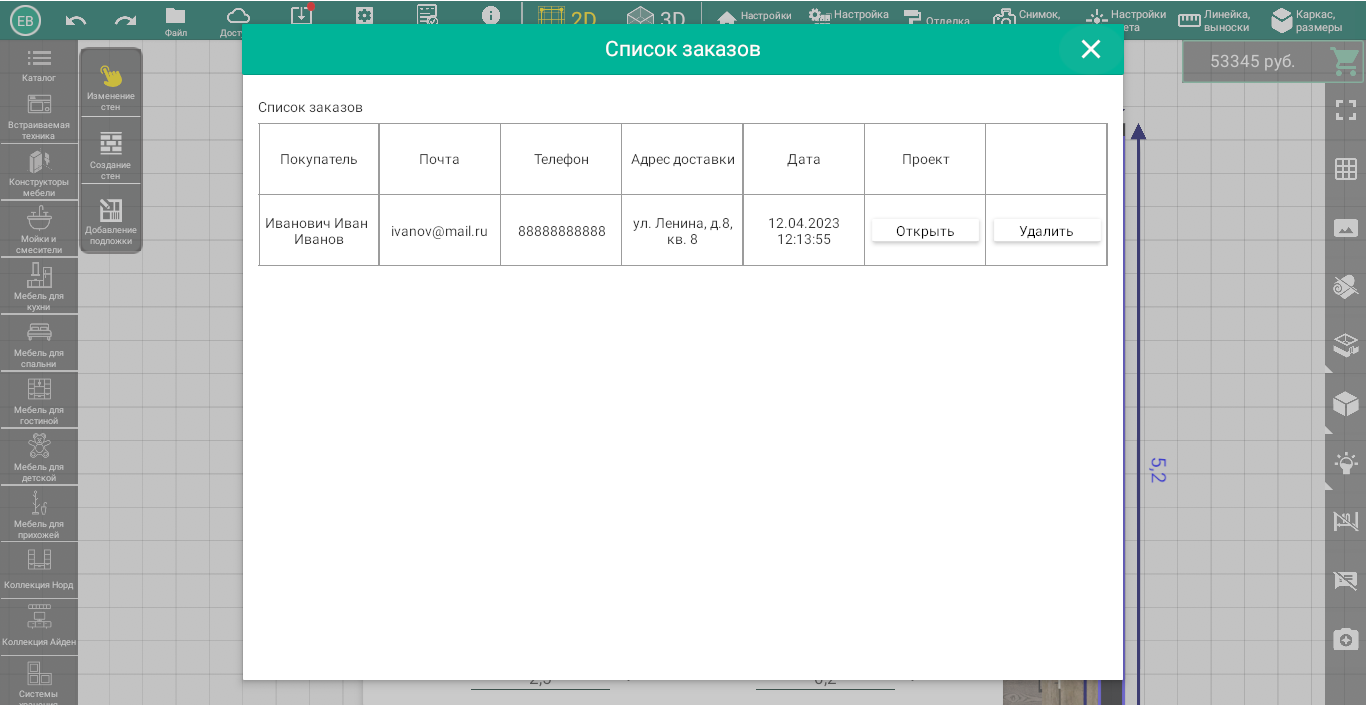The height and width of the screenshot is (705, 1366).
Task: Open the order checklist icon
Action: [427, 16]
